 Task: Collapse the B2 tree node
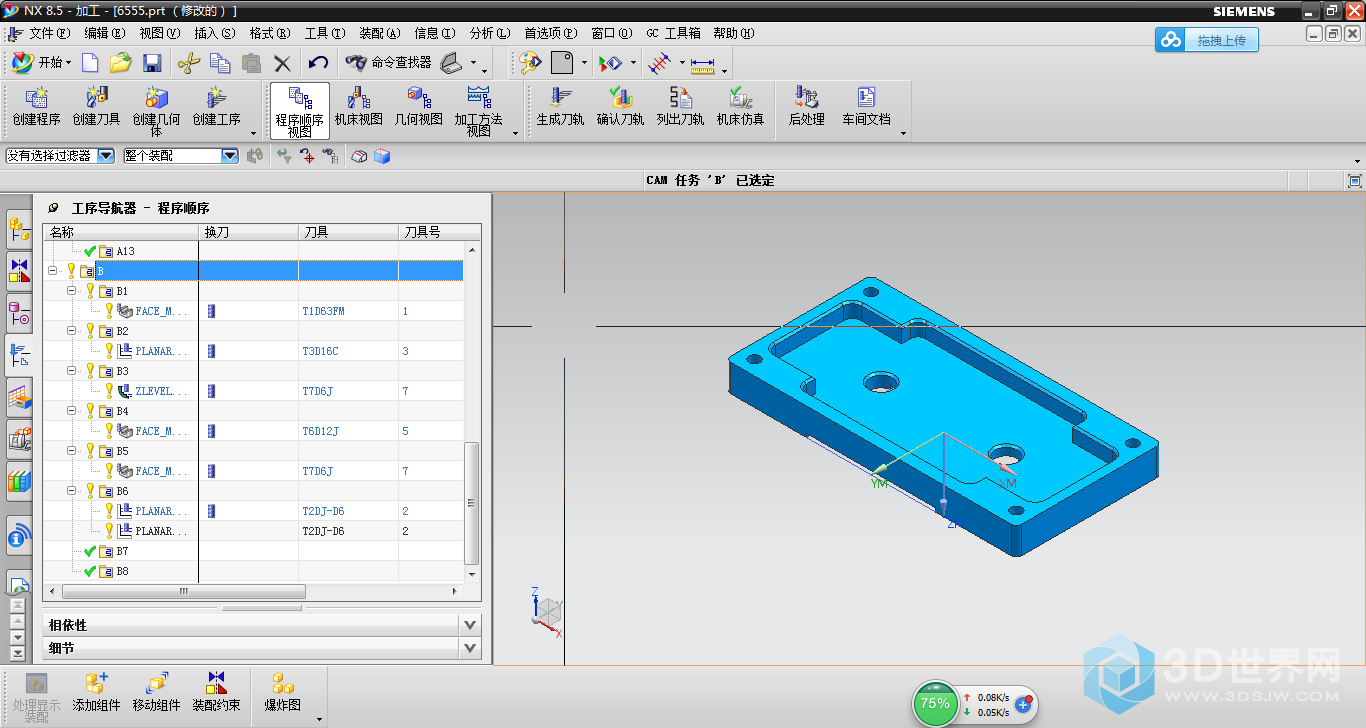pos(71,331)
